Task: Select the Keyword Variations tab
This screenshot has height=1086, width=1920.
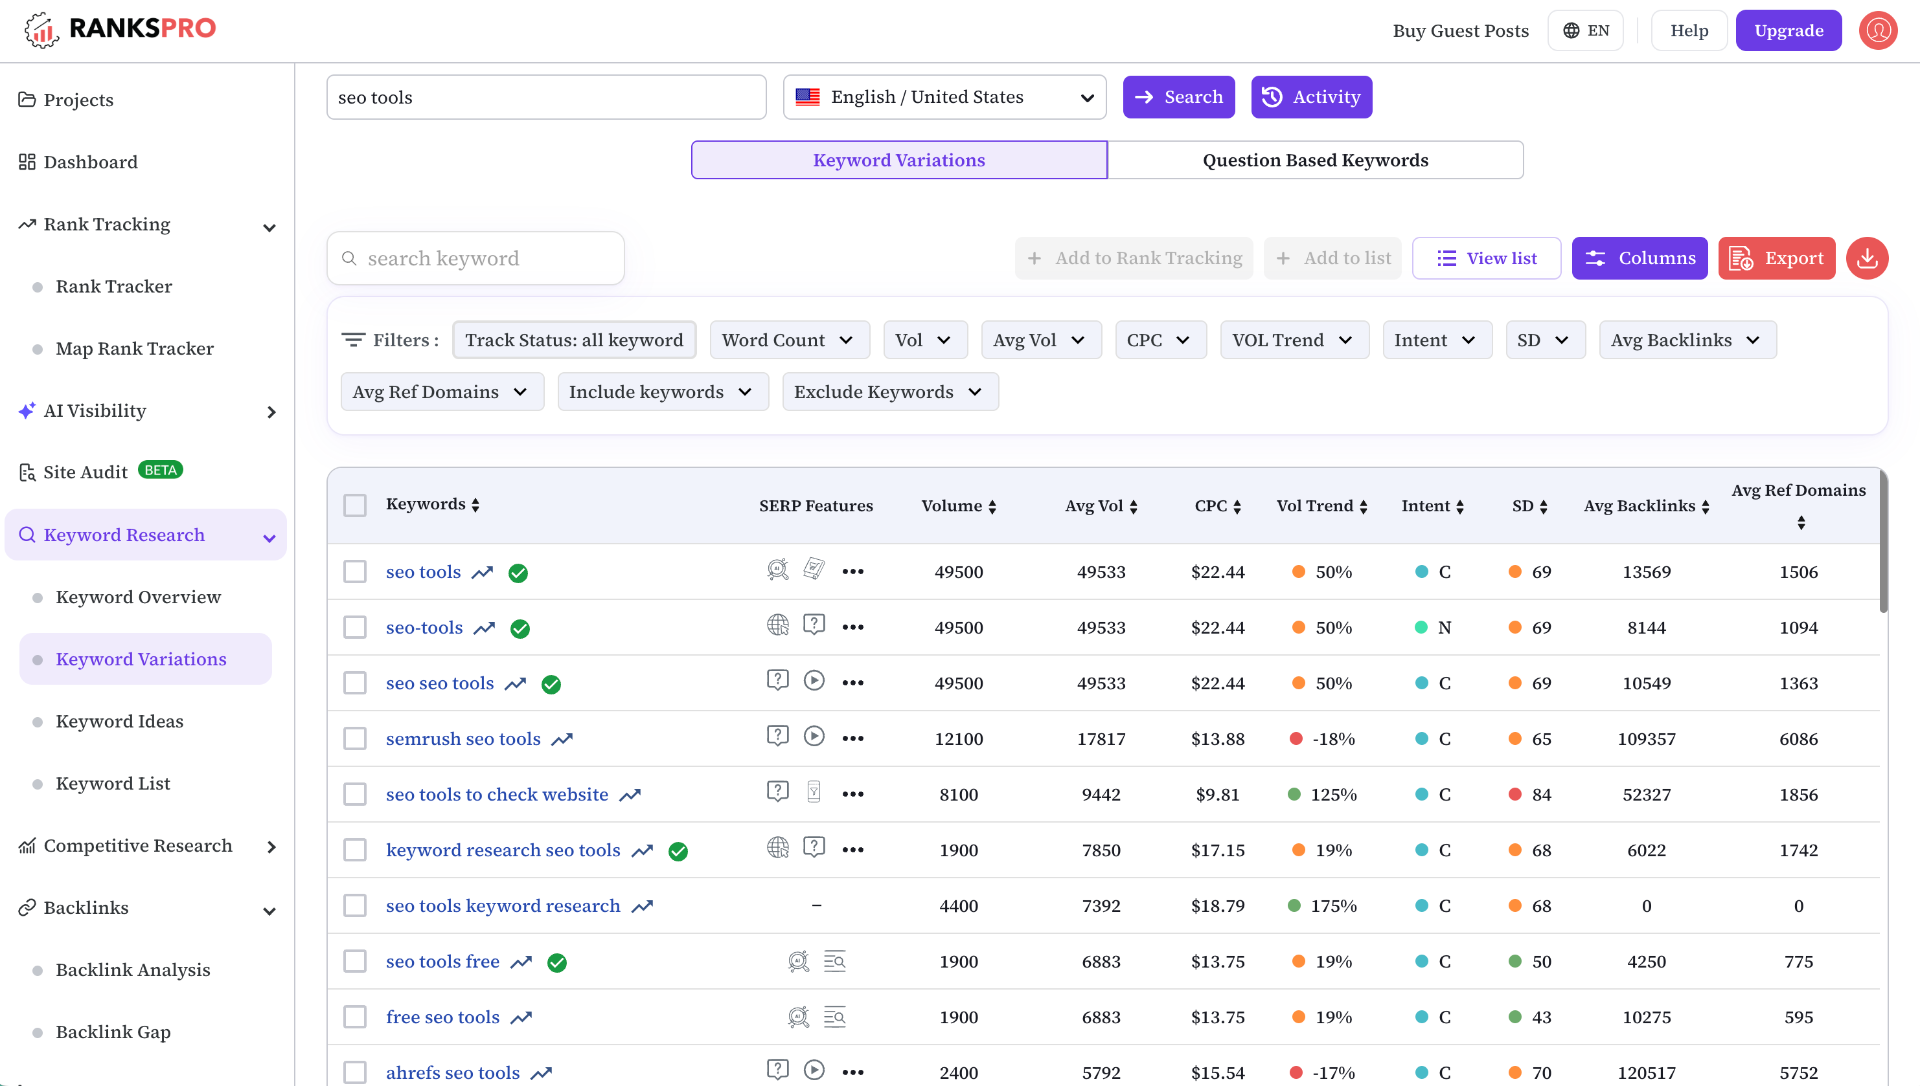Action: [899, 160]
